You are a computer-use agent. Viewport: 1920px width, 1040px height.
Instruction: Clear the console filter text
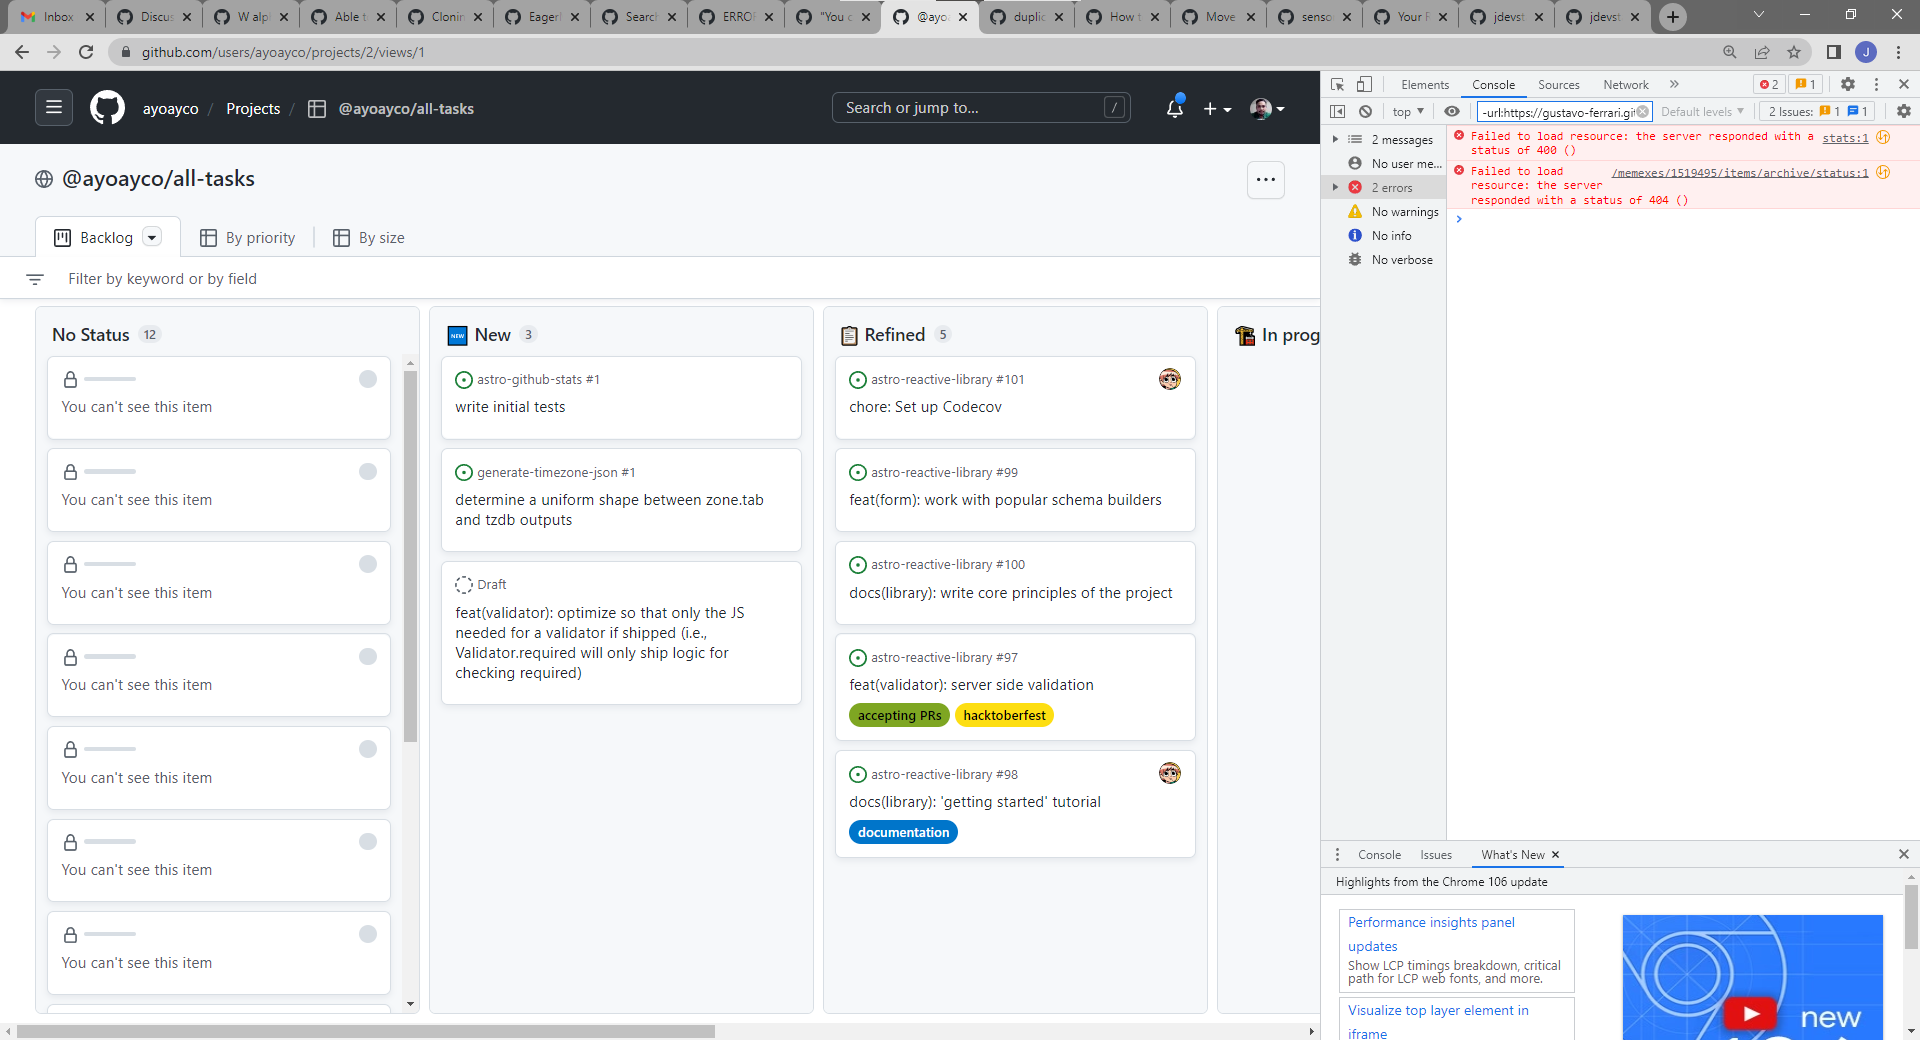pos(1642,111)
